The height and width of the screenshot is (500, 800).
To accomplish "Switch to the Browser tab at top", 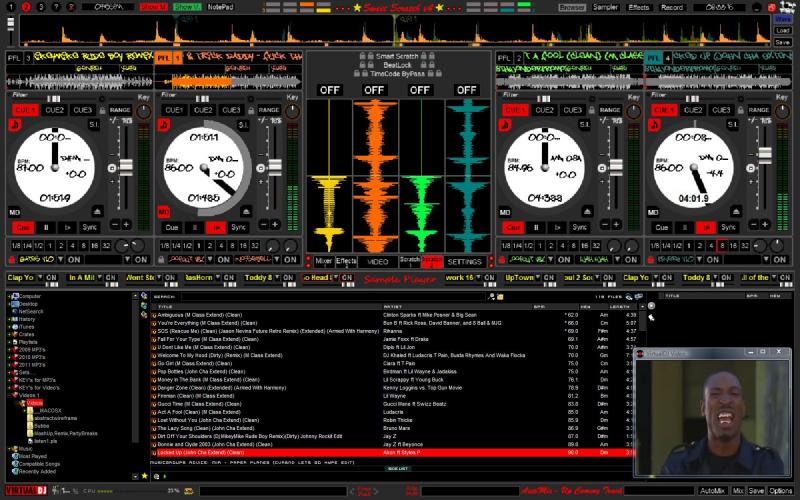I will (572, 7).
